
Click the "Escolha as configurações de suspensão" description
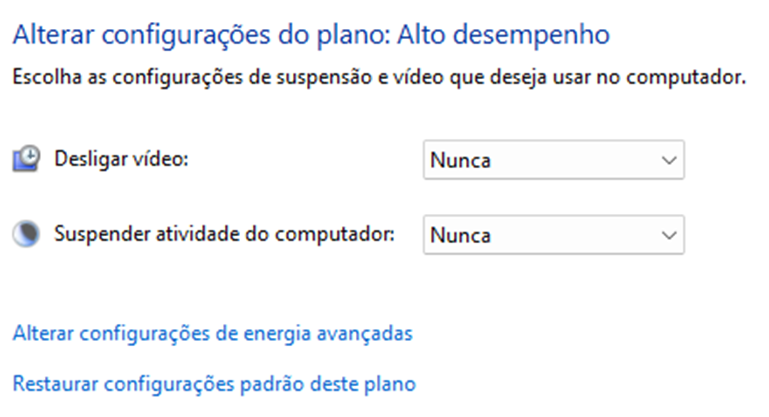point(378,77)
